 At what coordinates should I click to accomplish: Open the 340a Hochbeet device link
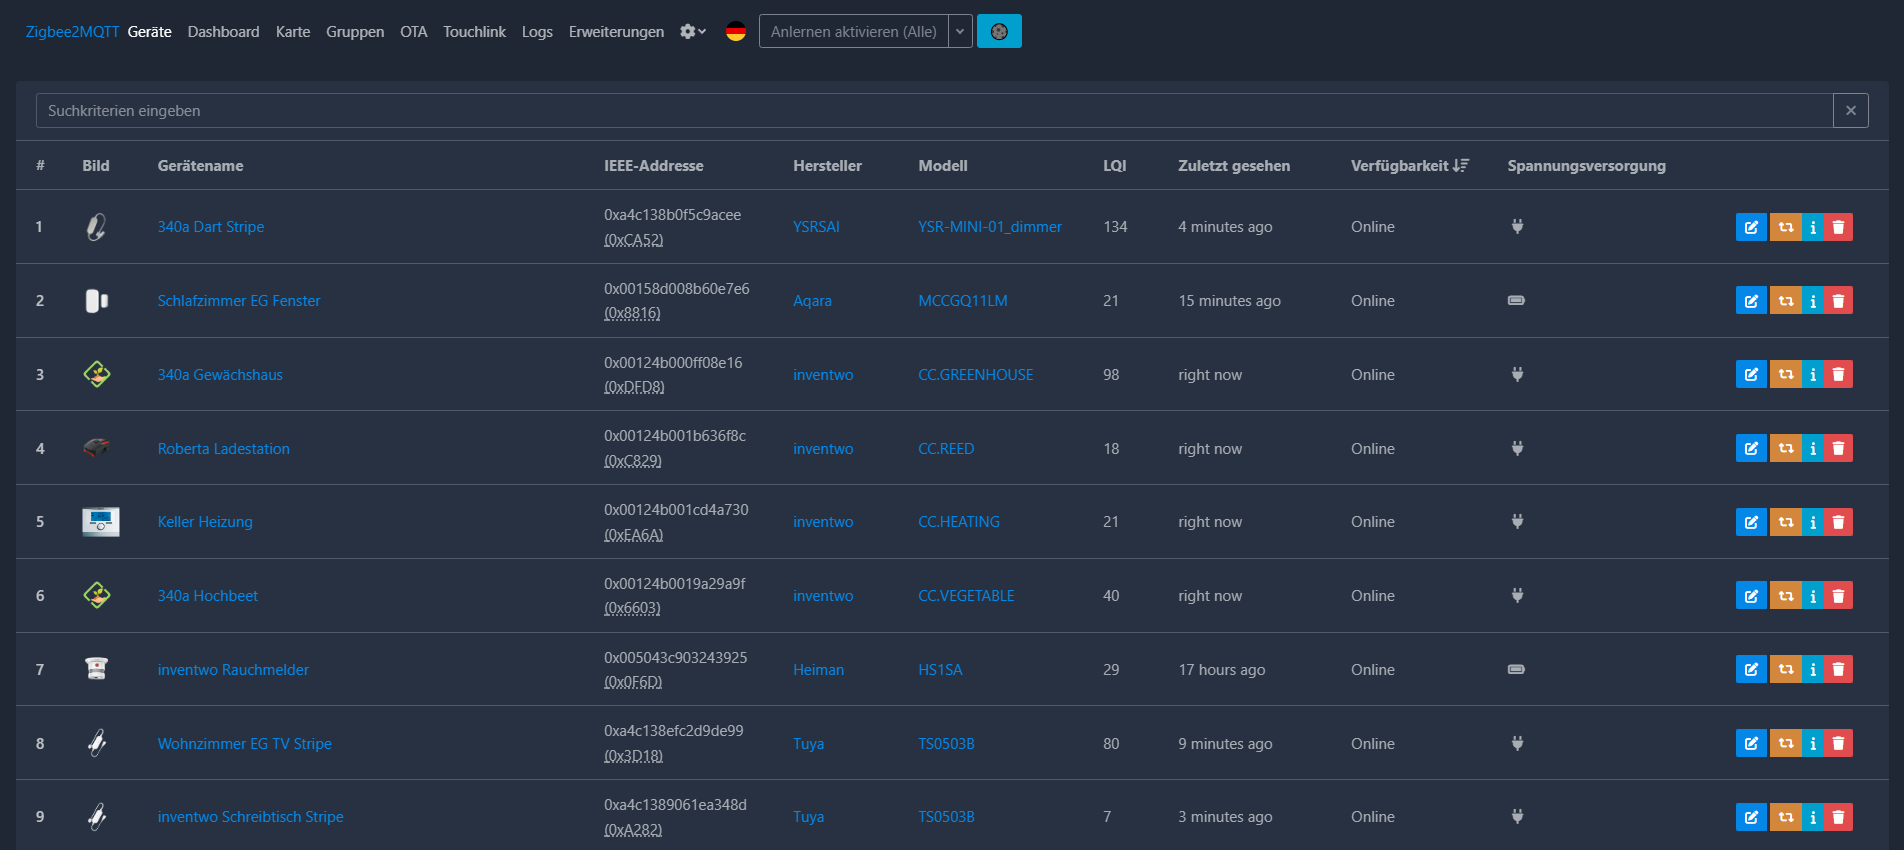(207, 596)
